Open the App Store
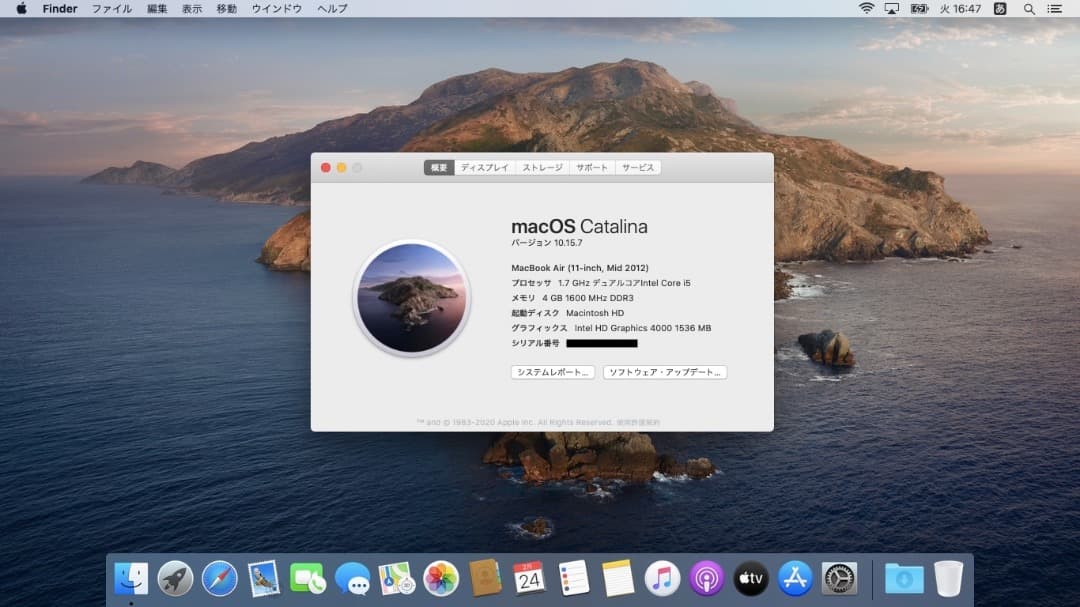The image size is (1080, 607). click(x=794, y=578)
